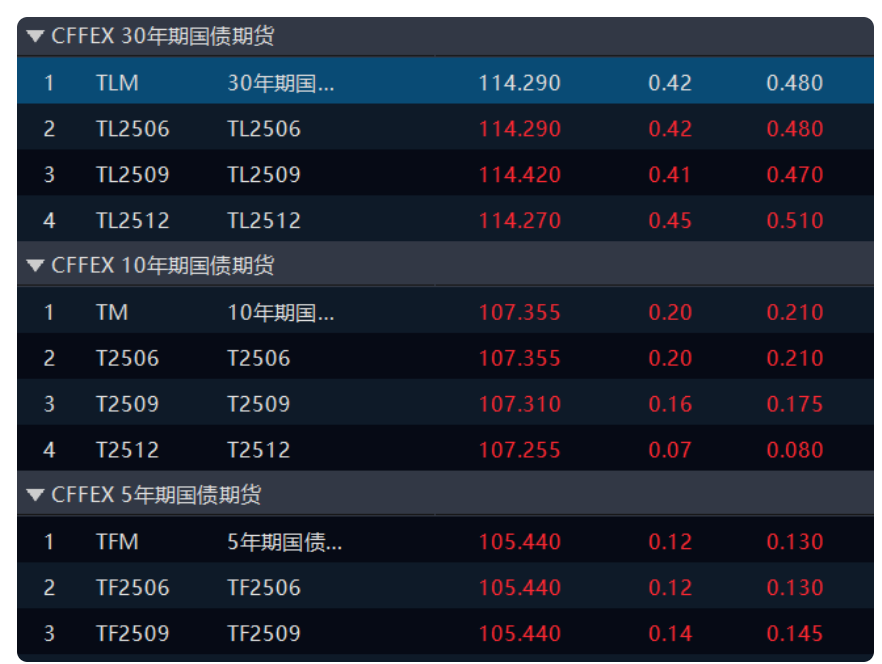882x664 pixels.
Task: Click price 114.290 in TLM row
Action: tap(519, 83)
